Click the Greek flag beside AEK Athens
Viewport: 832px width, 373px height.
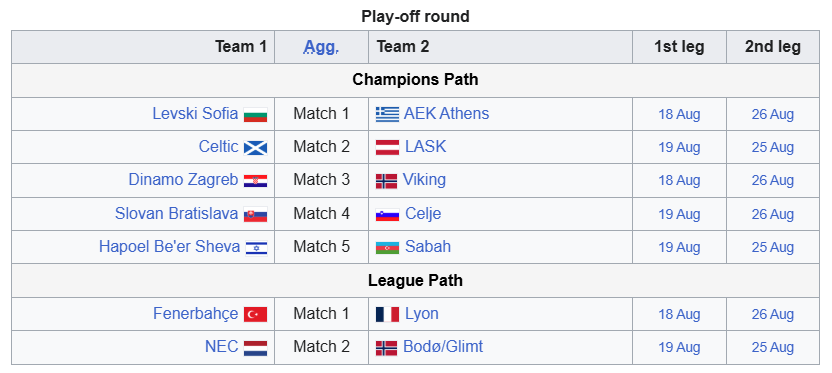coord(387,115)
